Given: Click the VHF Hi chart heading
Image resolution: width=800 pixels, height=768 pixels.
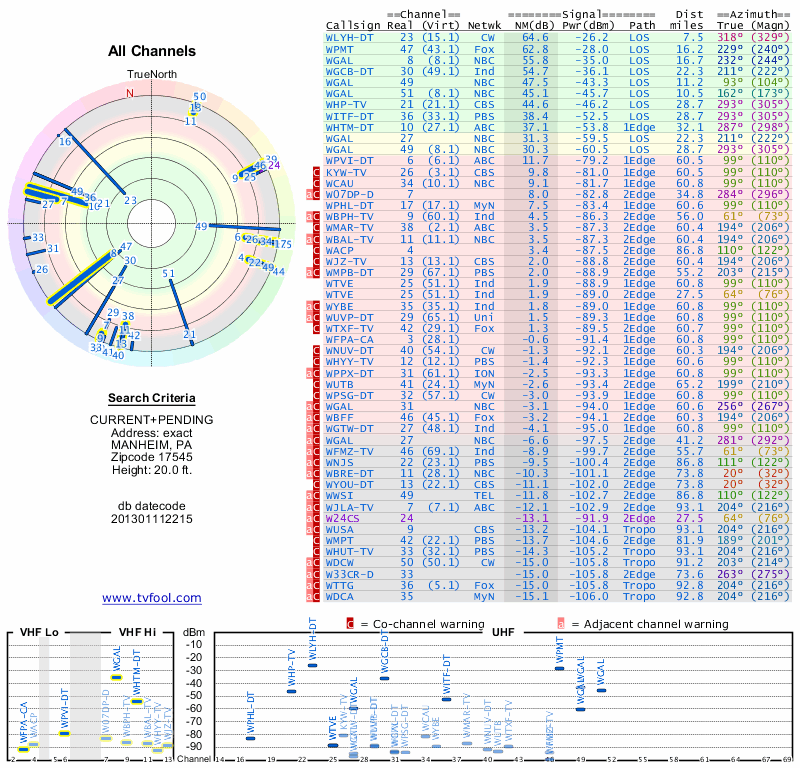Looking at the screenshot, I should pos(137,632).
